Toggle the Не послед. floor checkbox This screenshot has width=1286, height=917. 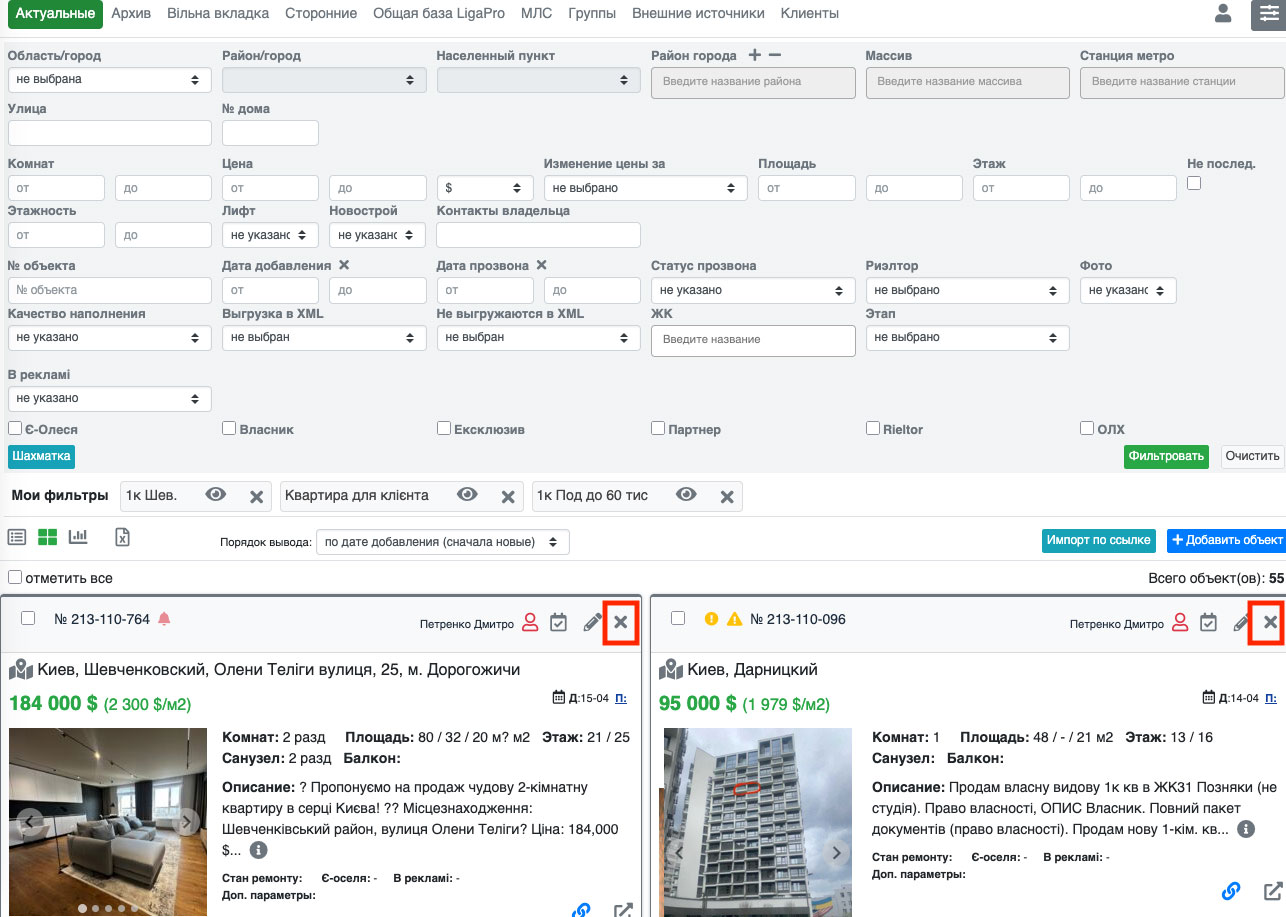point(1194,183)
